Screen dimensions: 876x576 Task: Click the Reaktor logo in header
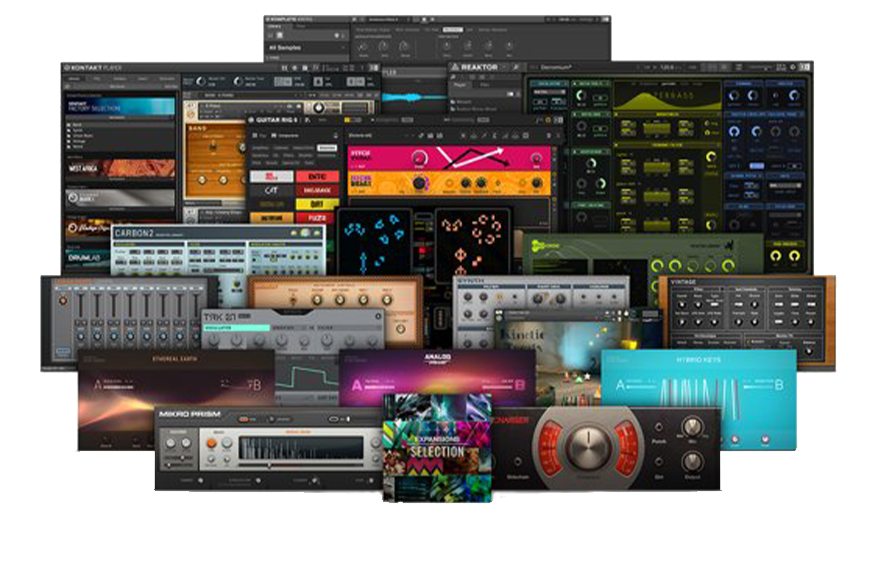pyautogui.click(x=479, y=67)
